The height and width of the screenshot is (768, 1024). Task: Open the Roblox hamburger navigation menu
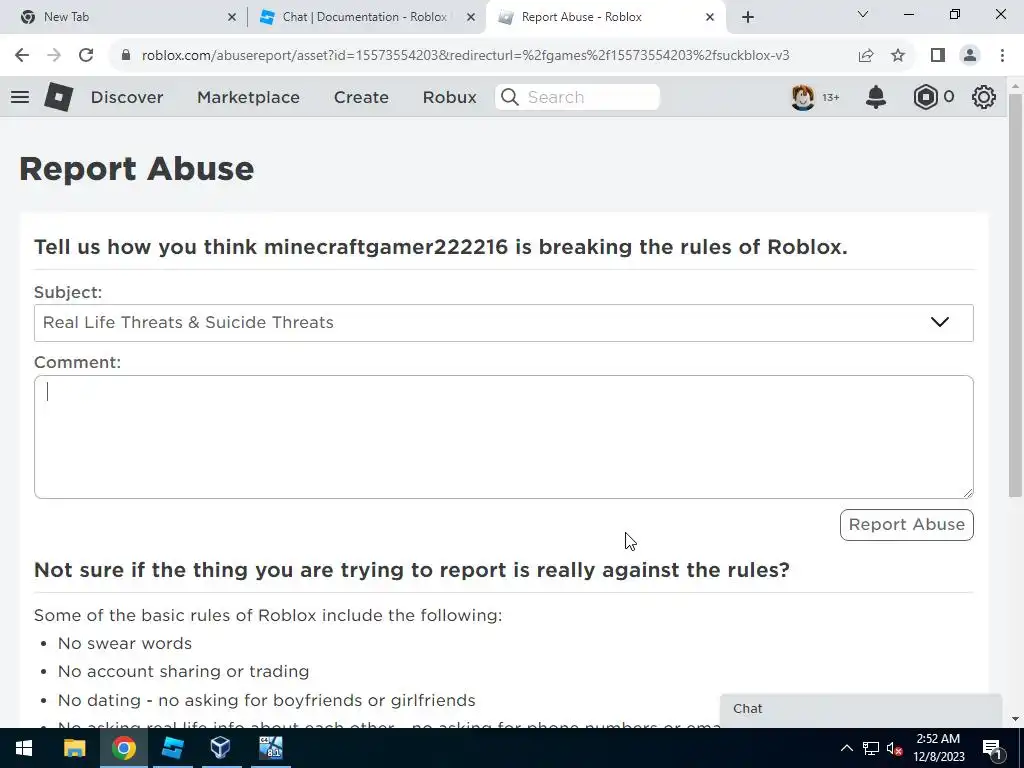pos(20,97)
